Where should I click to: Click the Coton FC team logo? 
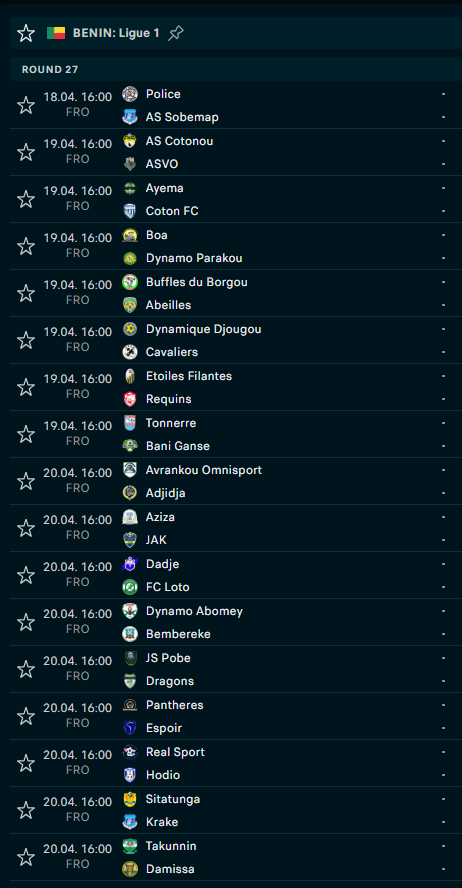130,211
